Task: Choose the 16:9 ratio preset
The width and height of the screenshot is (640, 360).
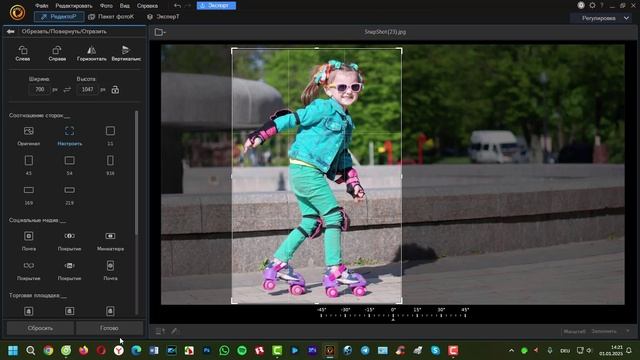Action: tap(29, 195)
